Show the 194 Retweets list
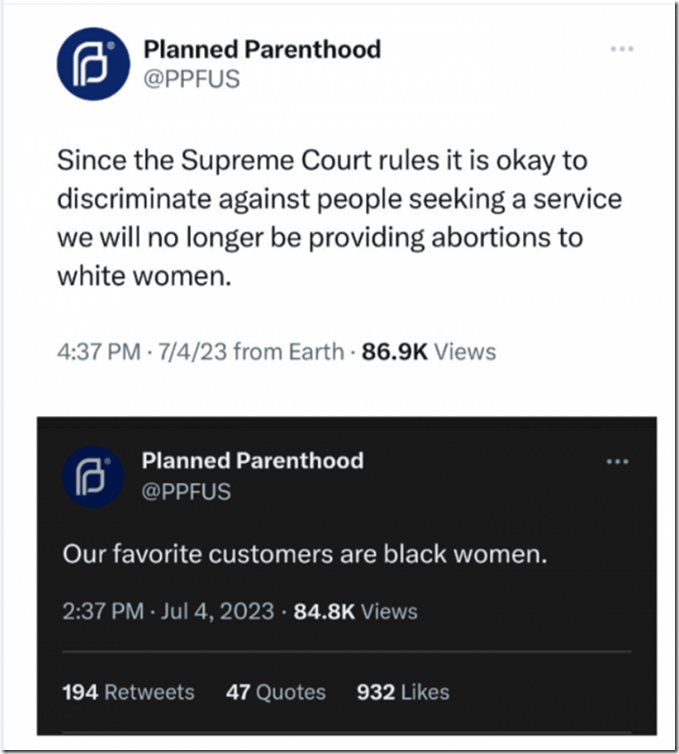Image resolution: width=679 pixels, height=754 pixels. click(x=128, y=692)
